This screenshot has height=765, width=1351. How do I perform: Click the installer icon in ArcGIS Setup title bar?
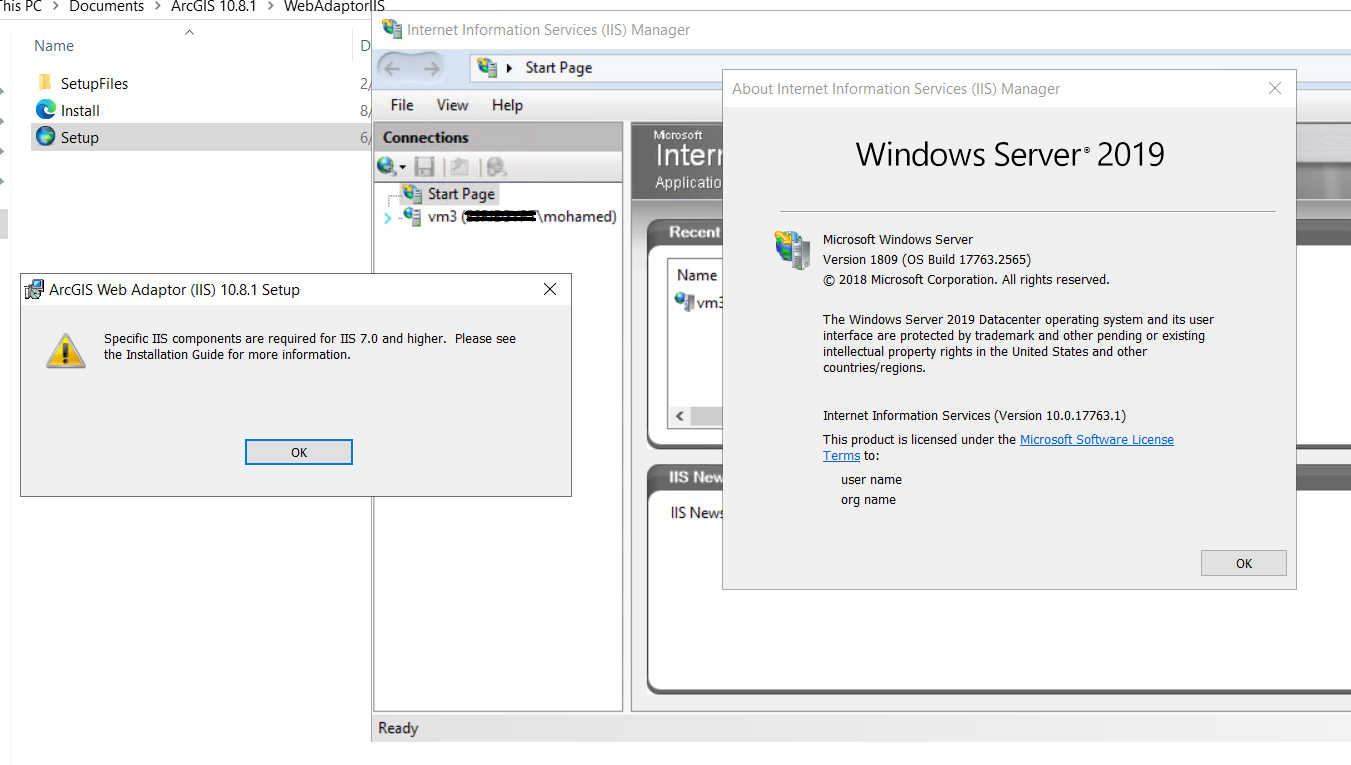pyautogui.click(x=33, y=290)
